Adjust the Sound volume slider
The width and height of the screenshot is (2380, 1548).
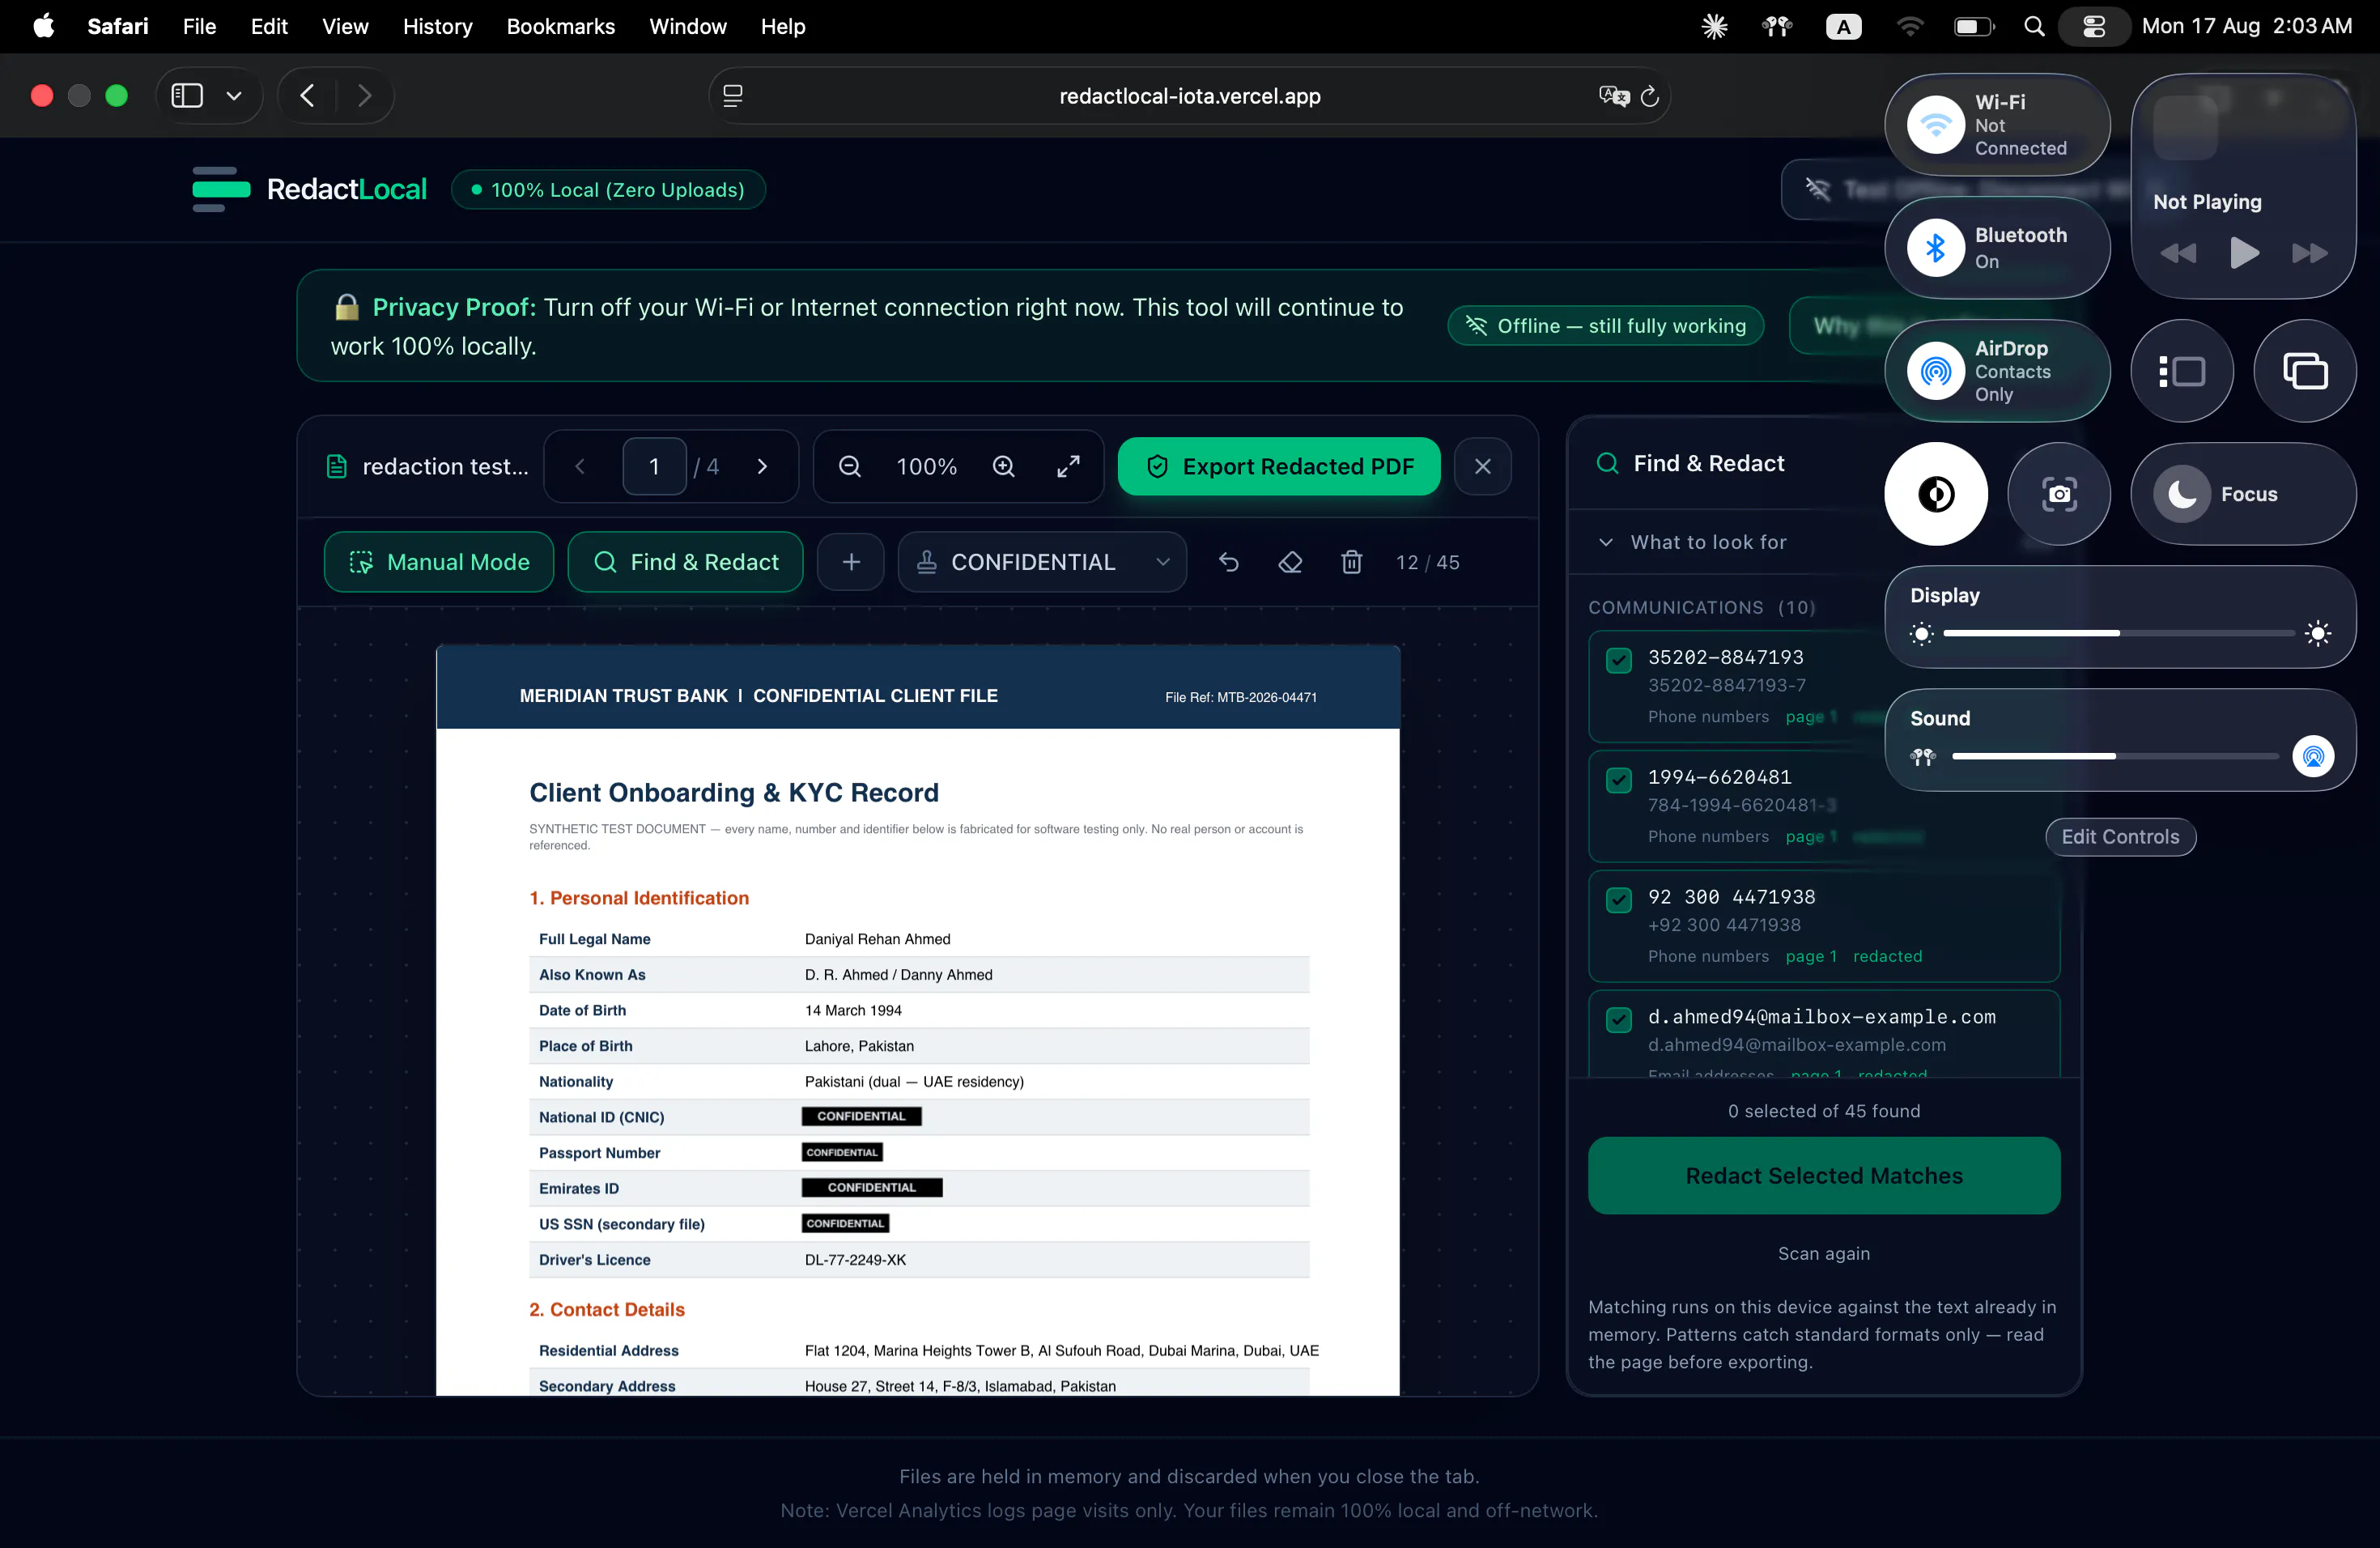(x=2115, y=756)
